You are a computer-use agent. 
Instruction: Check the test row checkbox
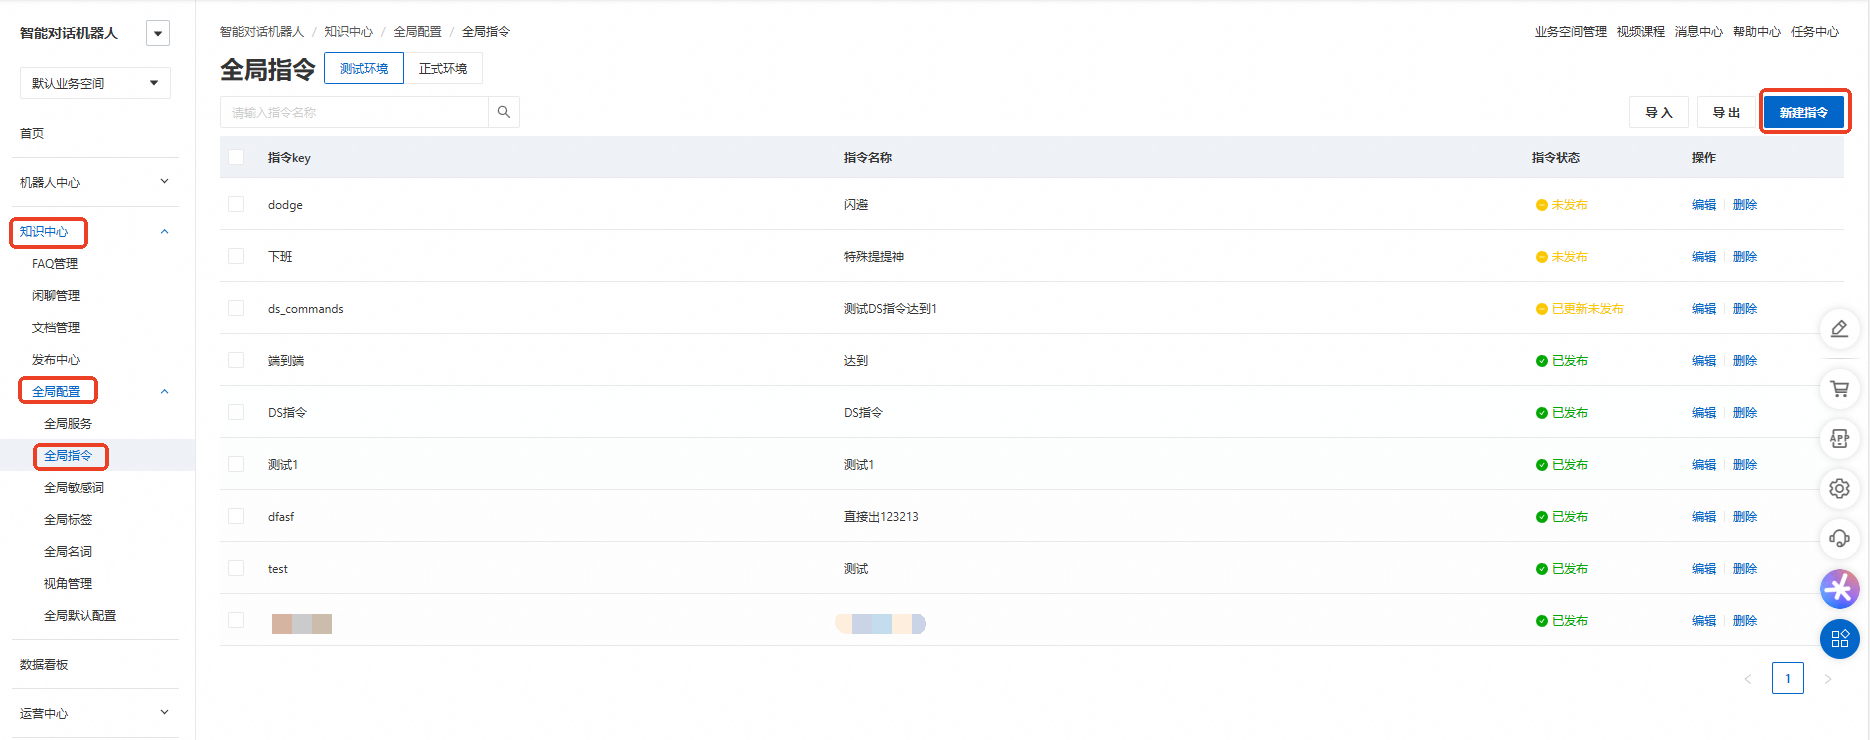236,568
